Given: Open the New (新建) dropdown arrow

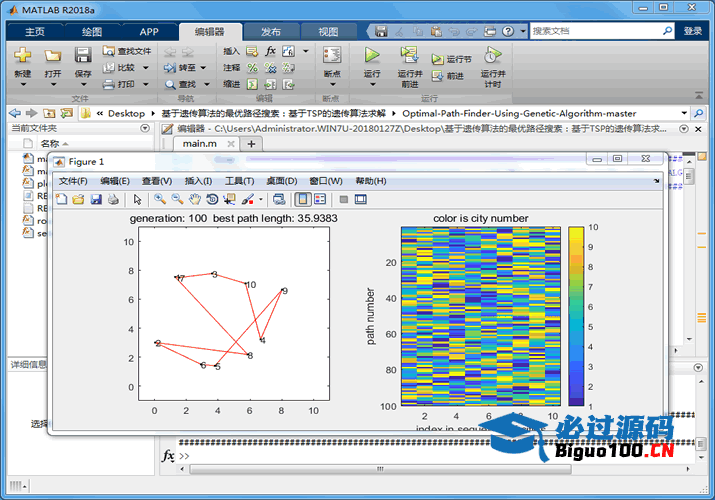Looking at the screenshot, I should coord(23,84).
